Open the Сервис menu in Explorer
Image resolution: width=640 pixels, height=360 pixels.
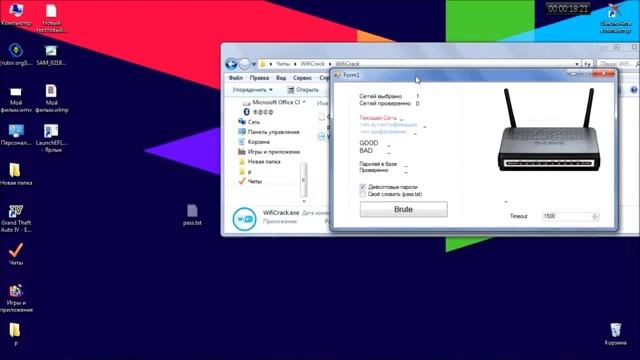[x=302, y=78]
